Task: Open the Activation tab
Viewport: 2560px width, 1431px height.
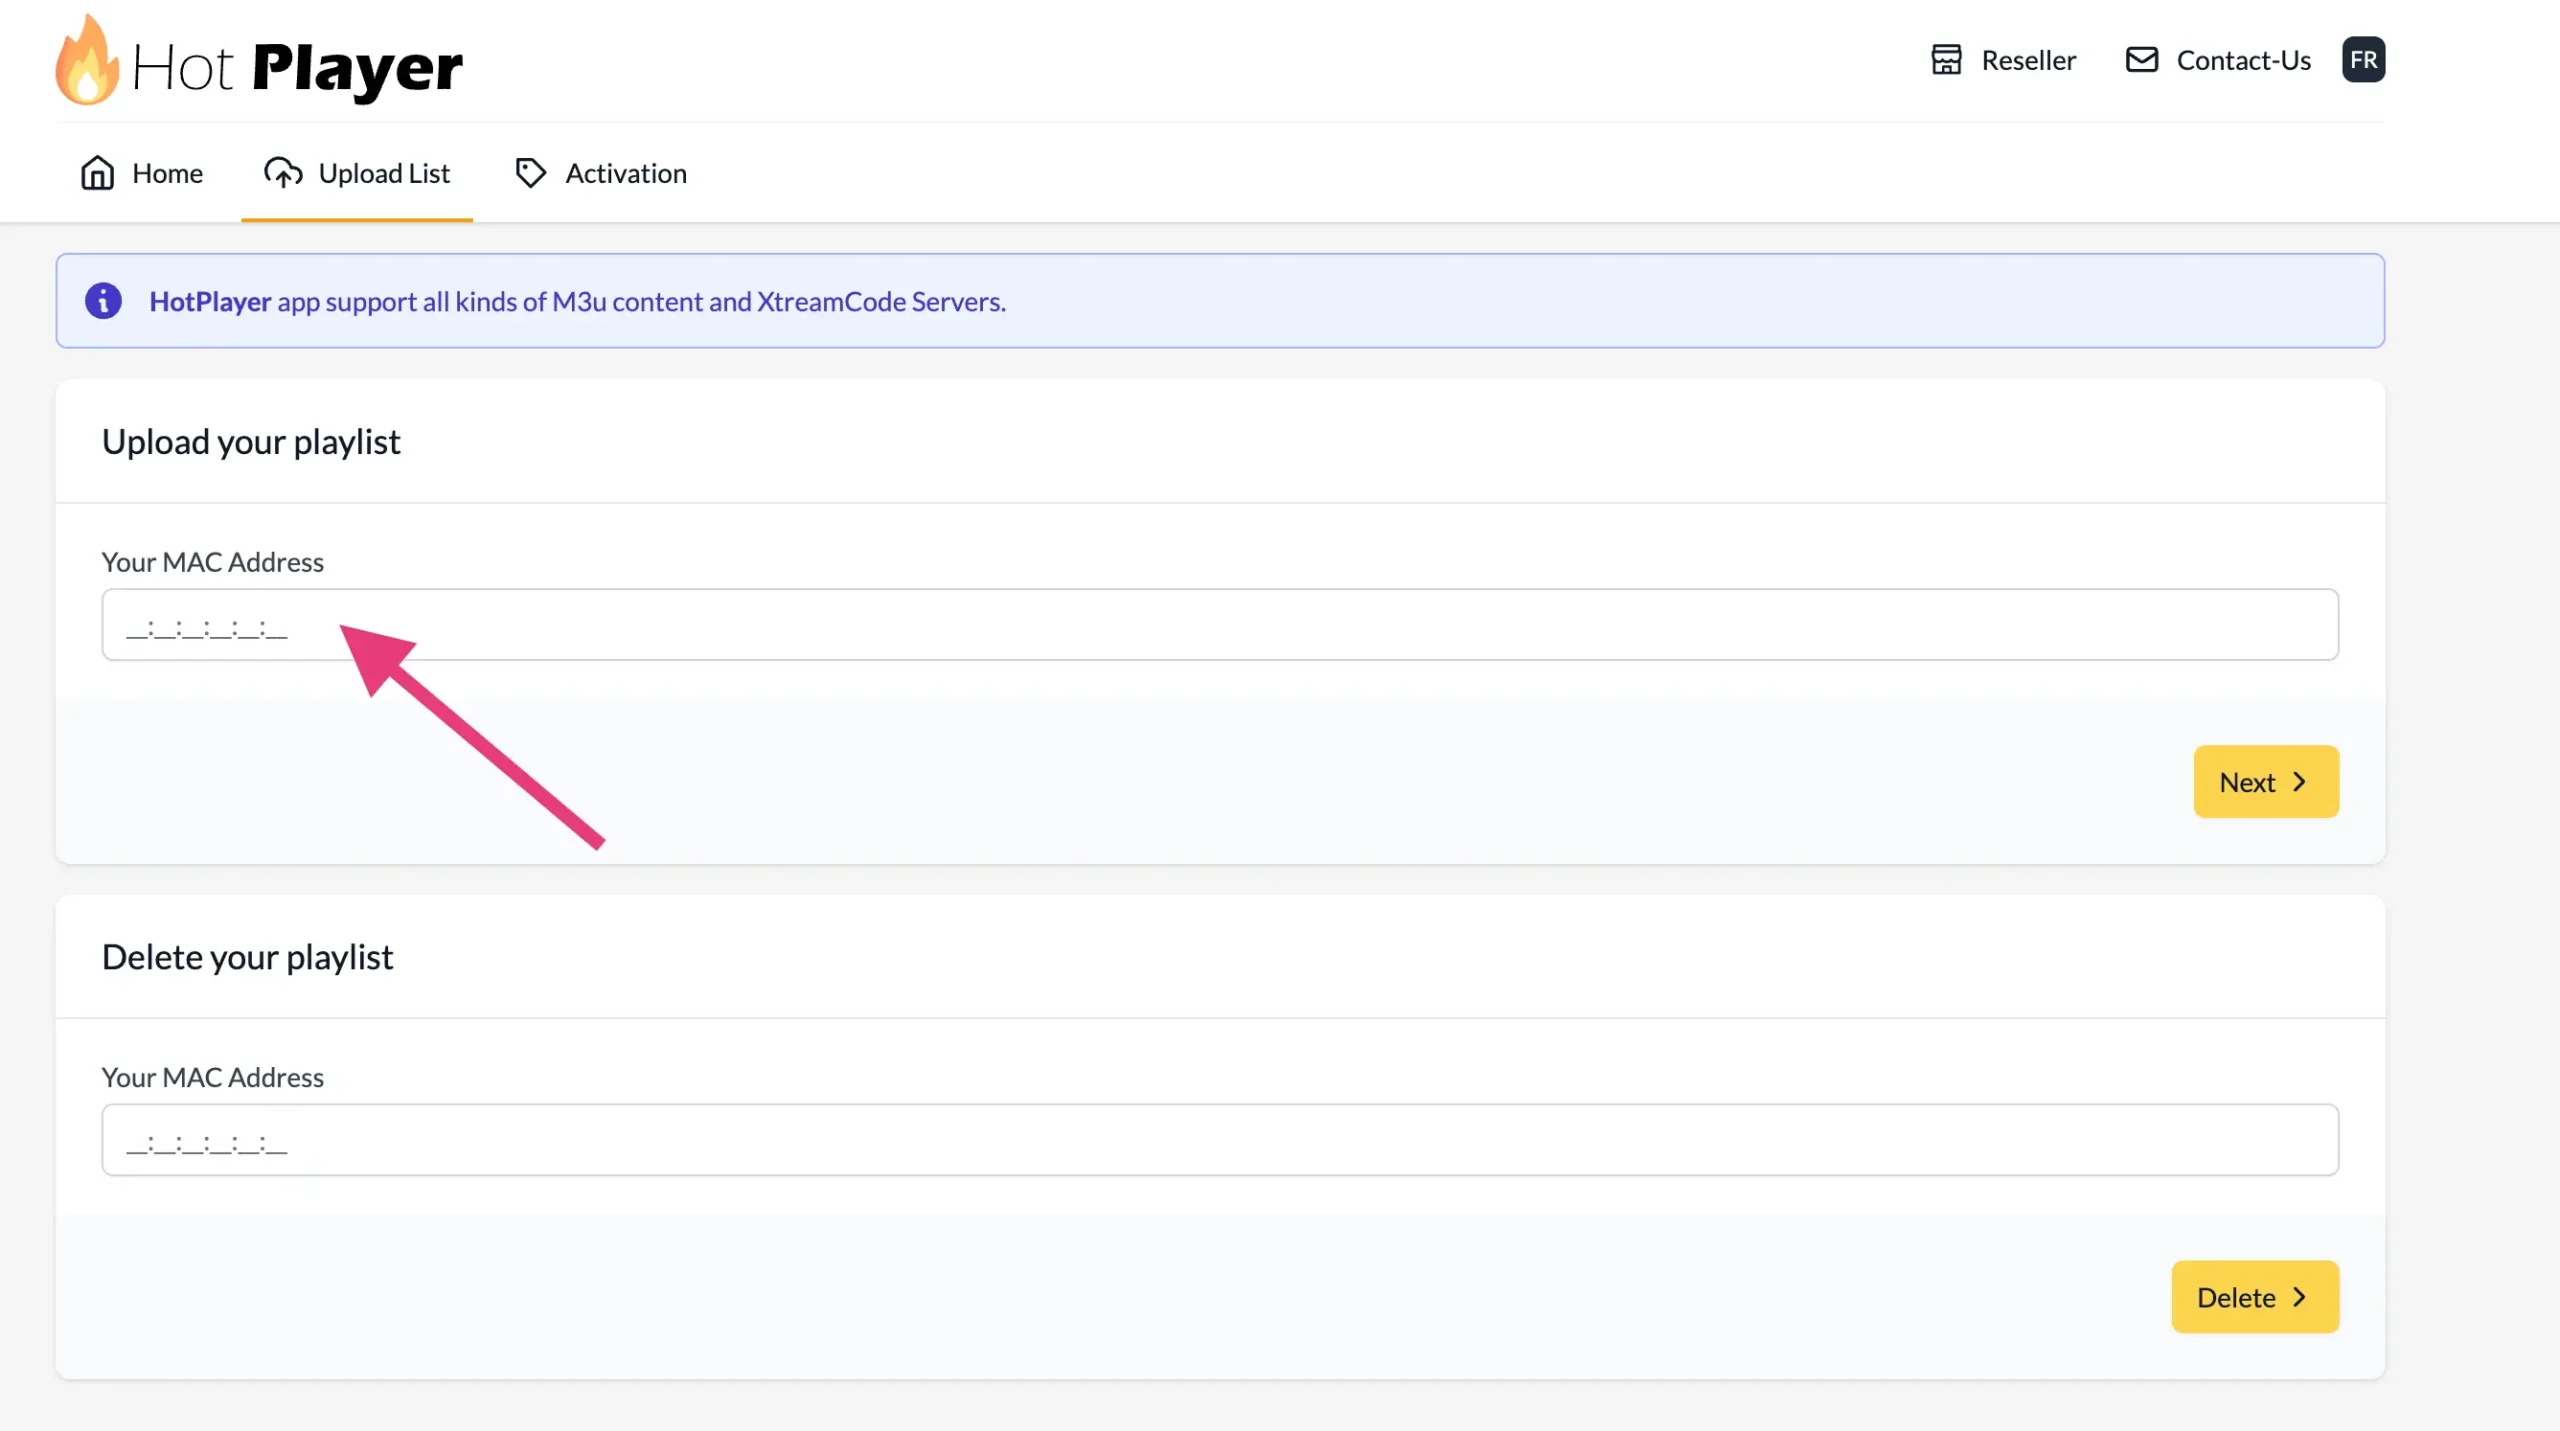Action: click(626, 173)
